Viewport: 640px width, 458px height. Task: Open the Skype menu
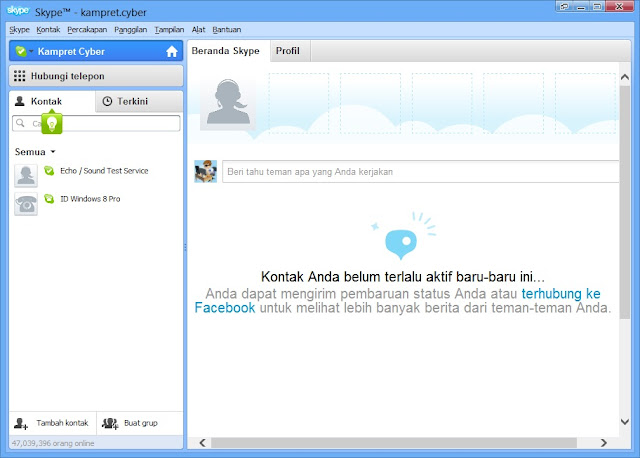[19, 30]
